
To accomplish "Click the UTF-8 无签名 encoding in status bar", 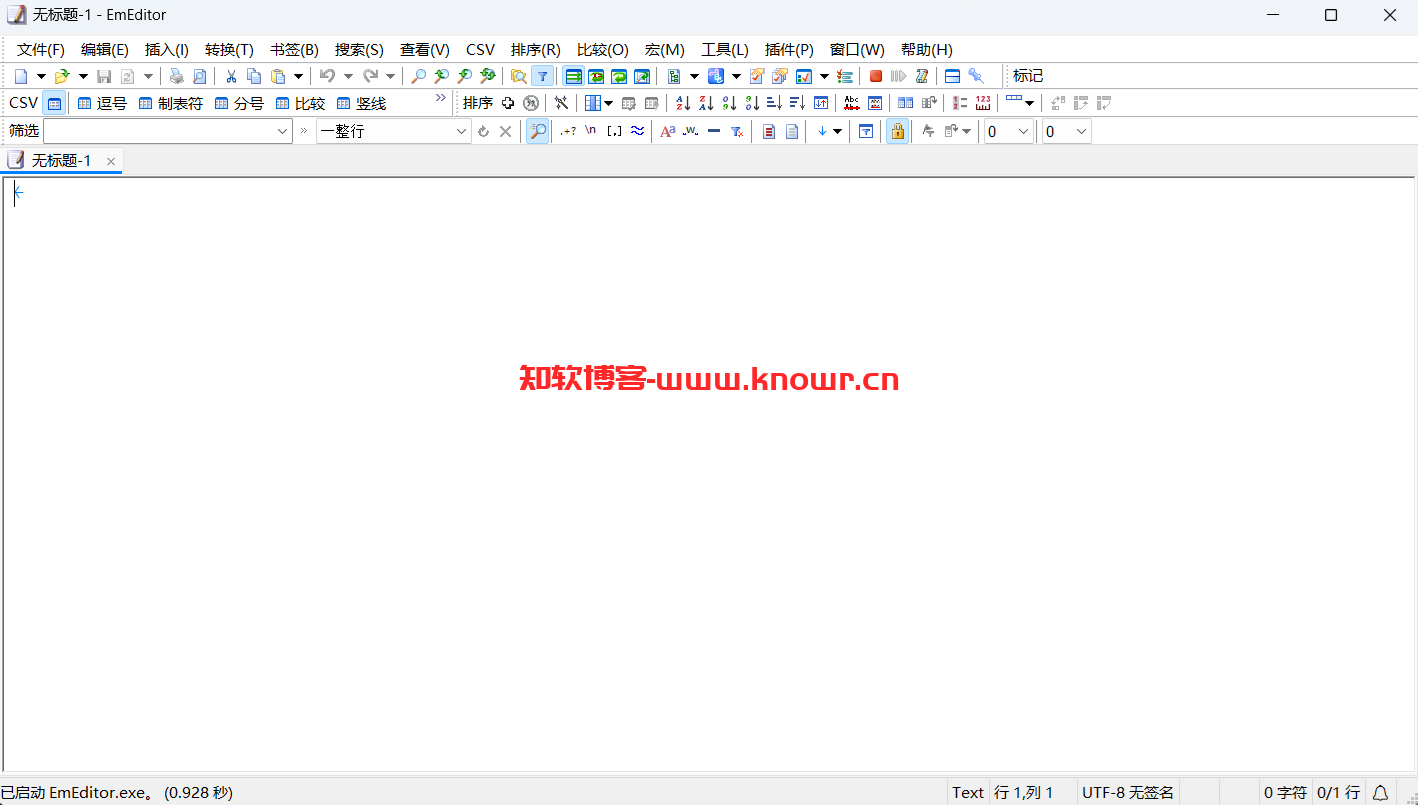I will pyautogui.click(x=1128, y=792).
